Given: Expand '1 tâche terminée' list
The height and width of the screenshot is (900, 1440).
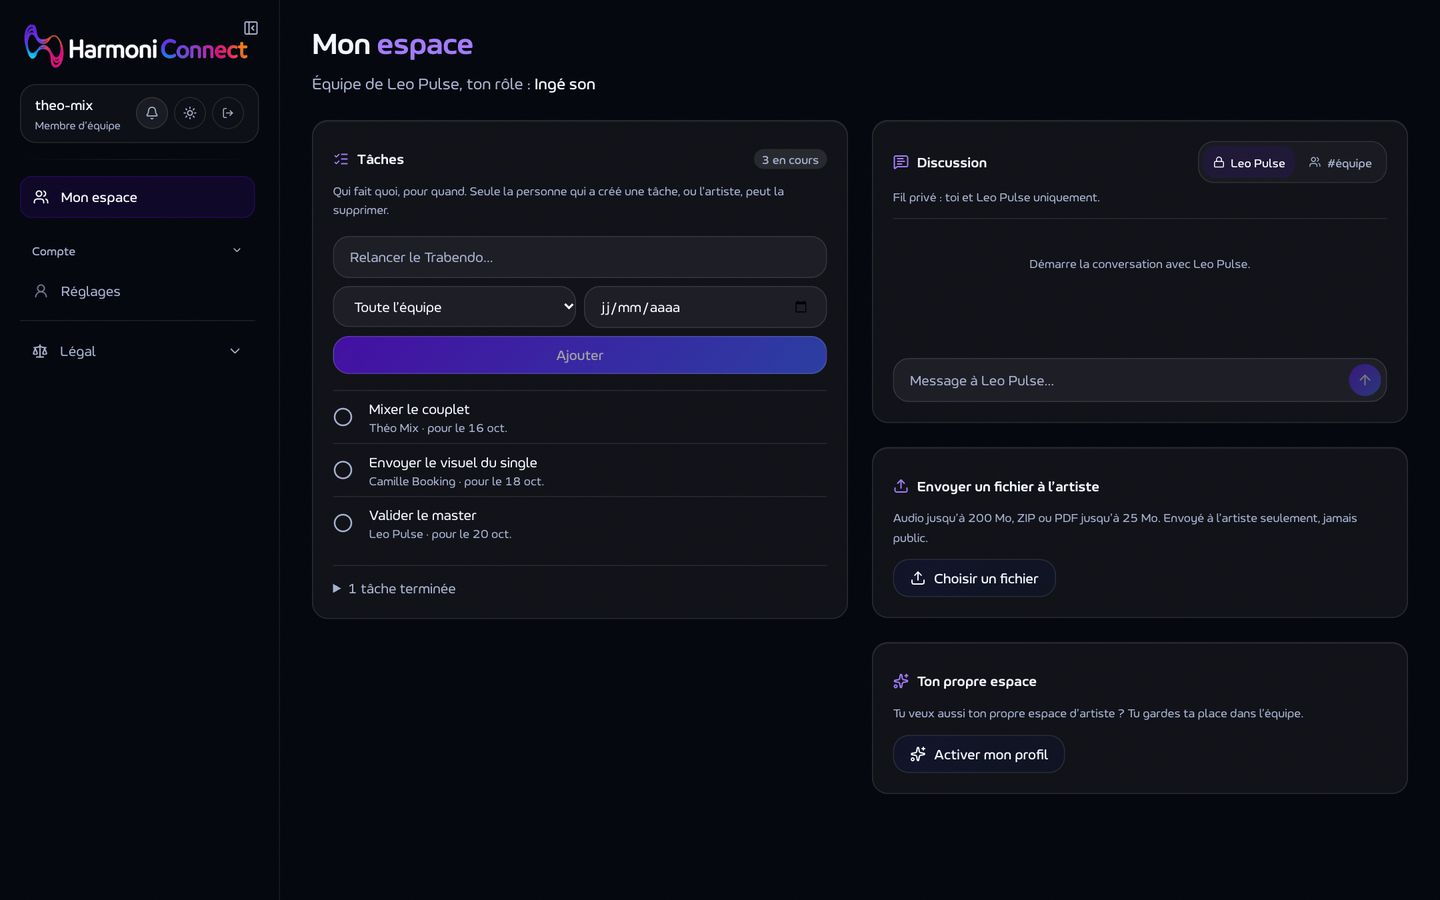Looking at the screenshot, I should click(395, 589).
